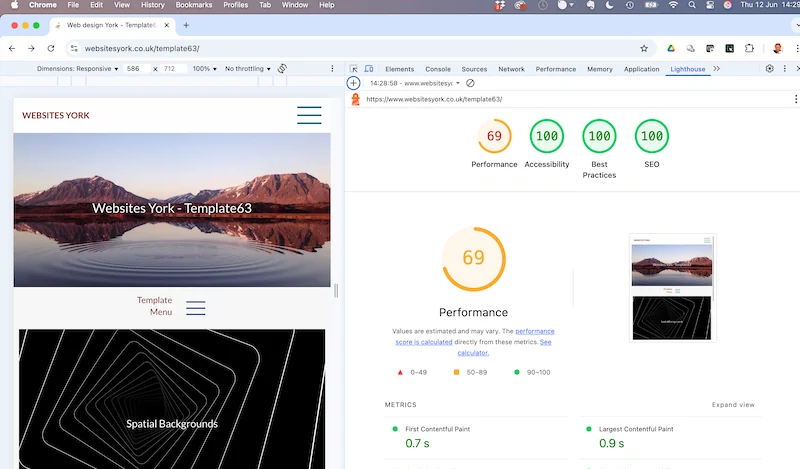This screenshot has height=469, width=800.
Task: Click the Template Menu text link
Action: [154, 306]
